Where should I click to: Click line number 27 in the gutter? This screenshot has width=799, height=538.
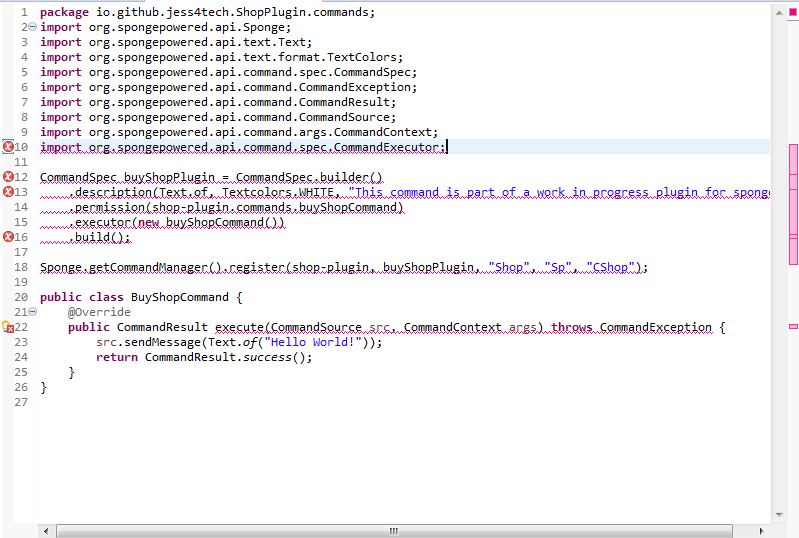[21, 402]
